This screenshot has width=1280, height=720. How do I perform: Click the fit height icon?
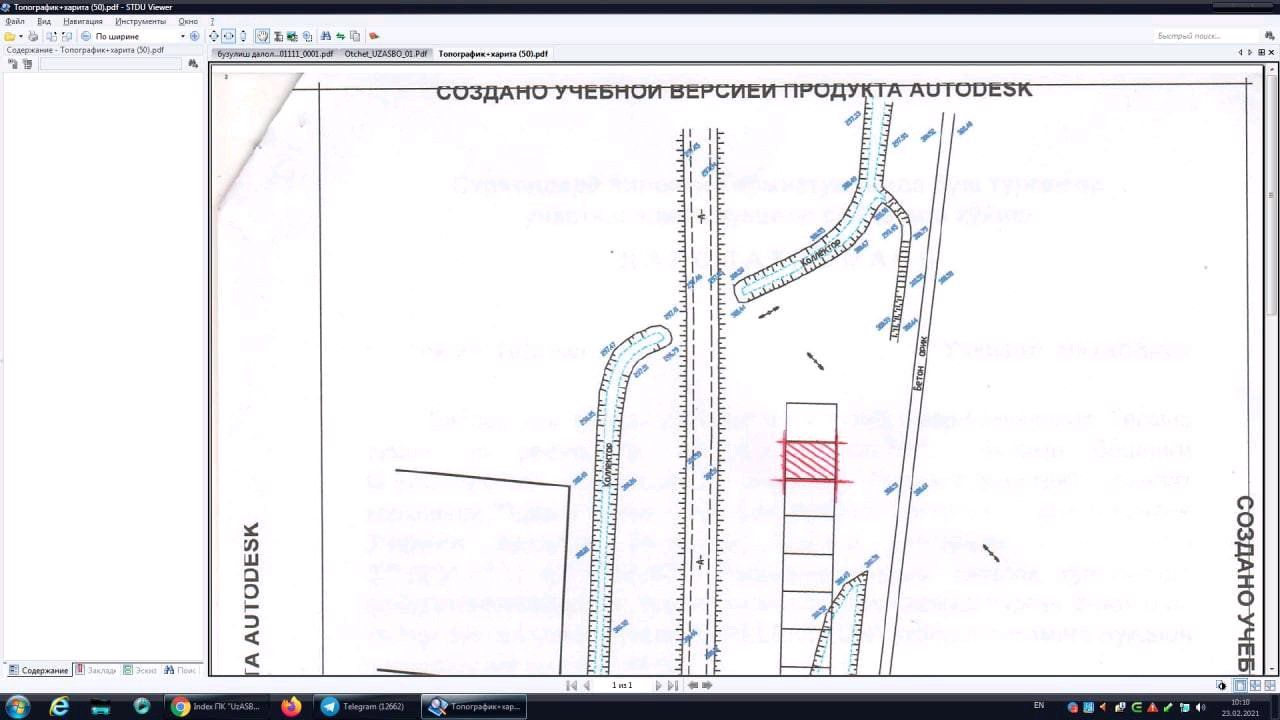point(242,36)
